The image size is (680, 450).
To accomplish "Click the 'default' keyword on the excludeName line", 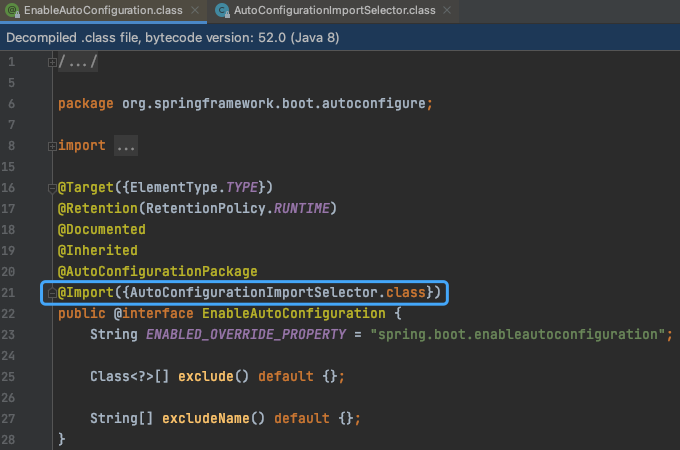I will pos(302,418).
